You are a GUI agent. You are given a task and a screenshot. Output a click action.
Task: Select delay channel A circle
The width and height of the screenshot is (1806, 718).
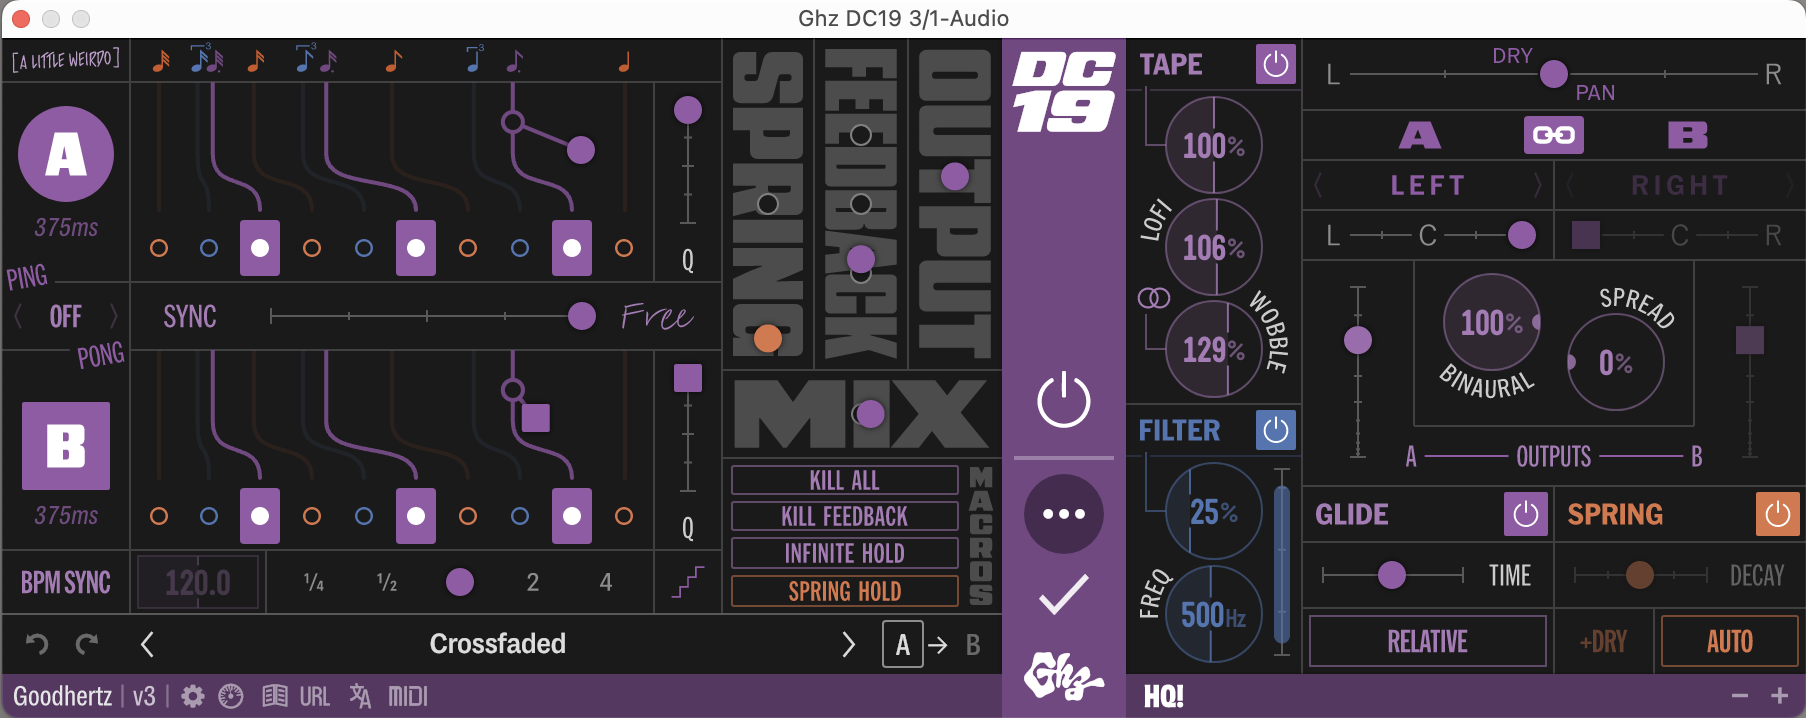(66, 154)
